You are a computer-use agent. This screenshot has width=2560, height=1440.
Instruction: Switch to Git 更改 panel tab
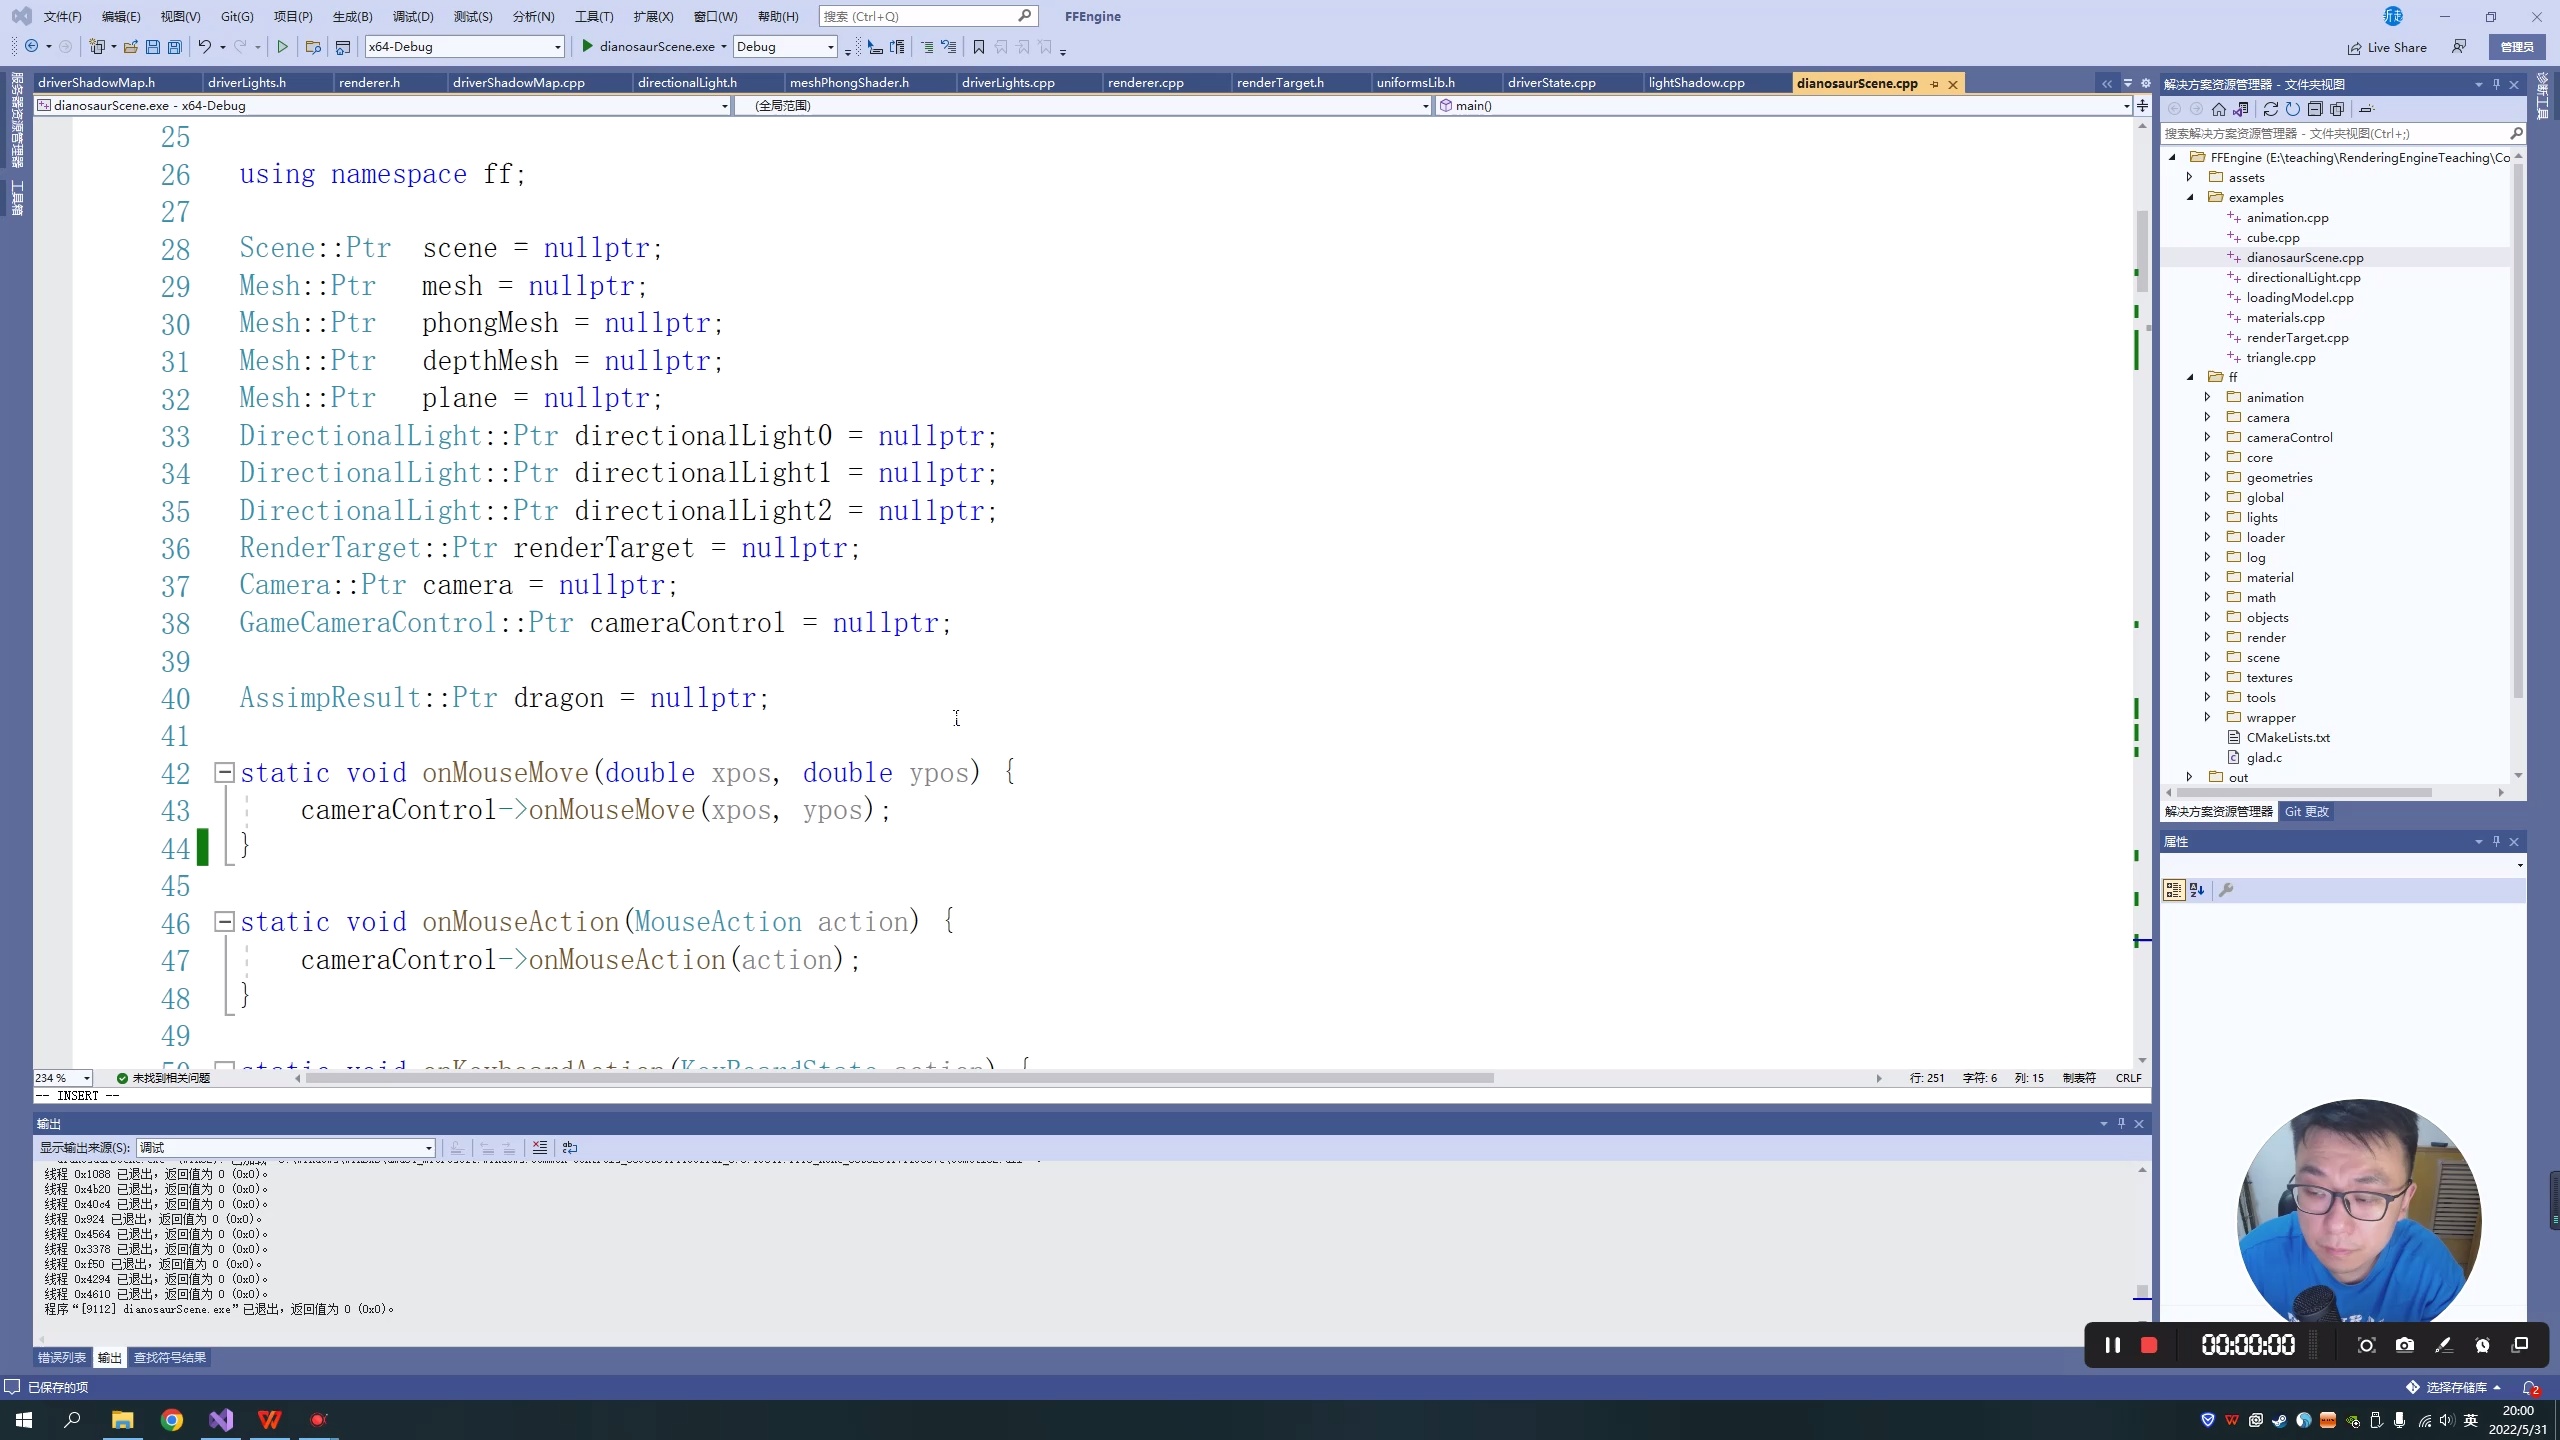[2306, 812]
